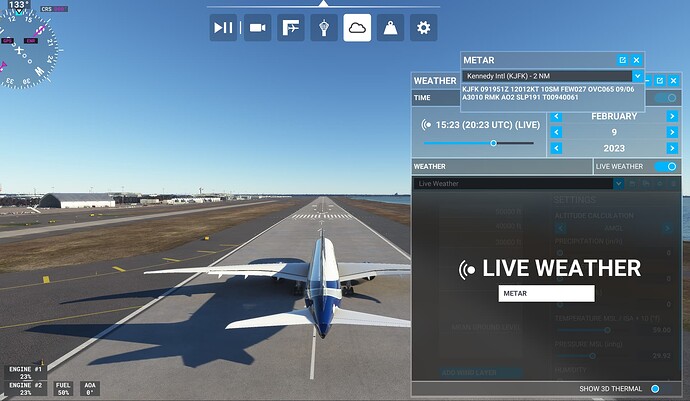690x401 pixels.
Task: Toggle the TIME live switch
Action: (666, 98)
